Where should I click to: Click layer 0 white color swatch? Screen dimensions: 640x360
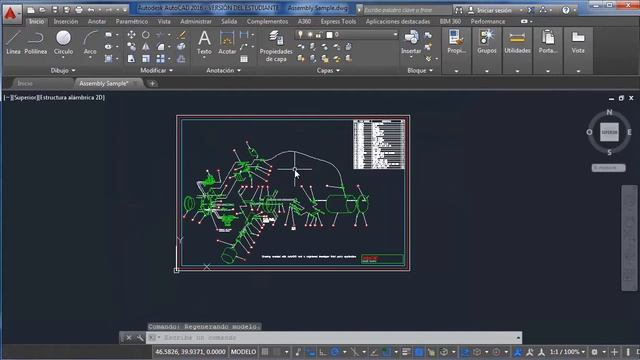point(329,35)
